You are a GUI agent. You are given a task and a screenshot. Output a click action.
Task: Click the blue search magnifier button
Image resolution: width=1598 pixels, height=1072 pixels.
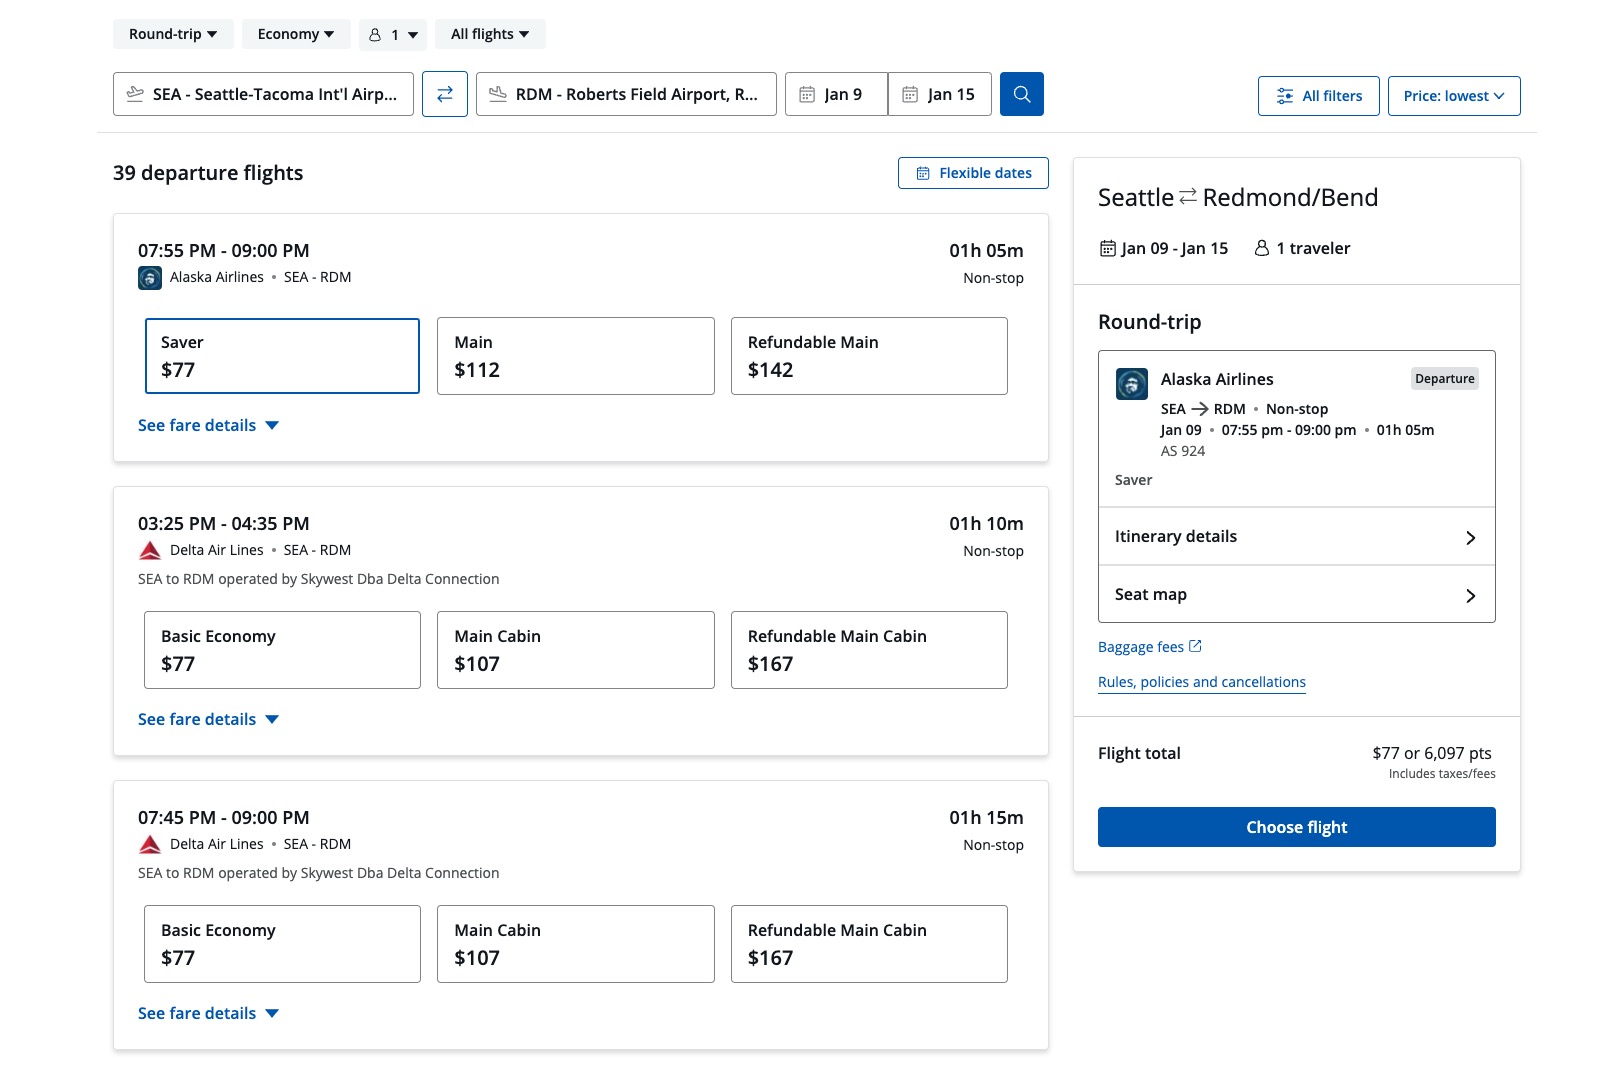[x=1021, y=94]
